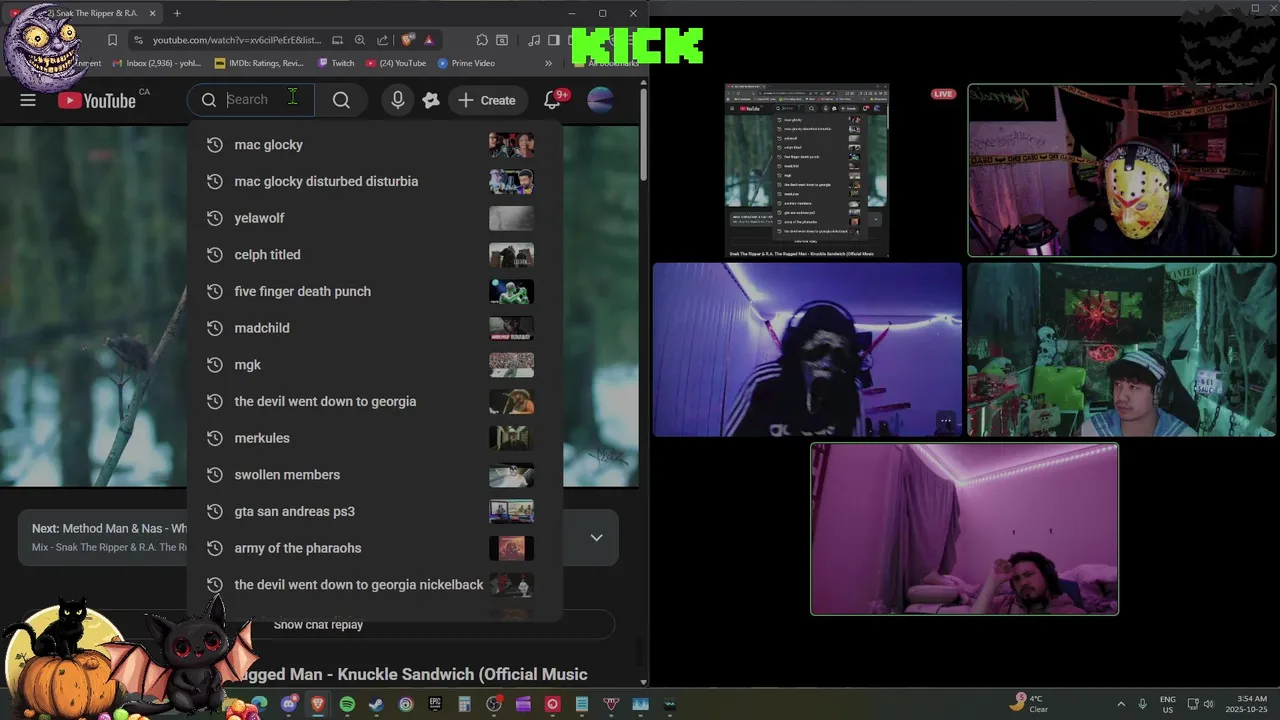This screenshot has height=720, width=1280.
Task: Click the Show chat replay button
Action: [x=318, y=625]
